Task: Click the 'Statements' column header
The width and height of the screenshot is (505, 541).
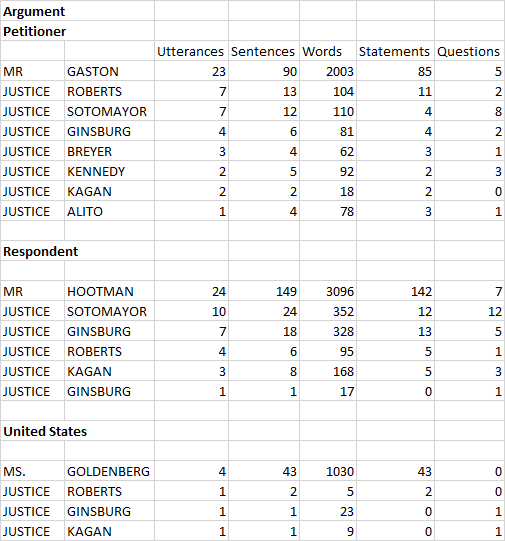Action: (x=394, y=51)
